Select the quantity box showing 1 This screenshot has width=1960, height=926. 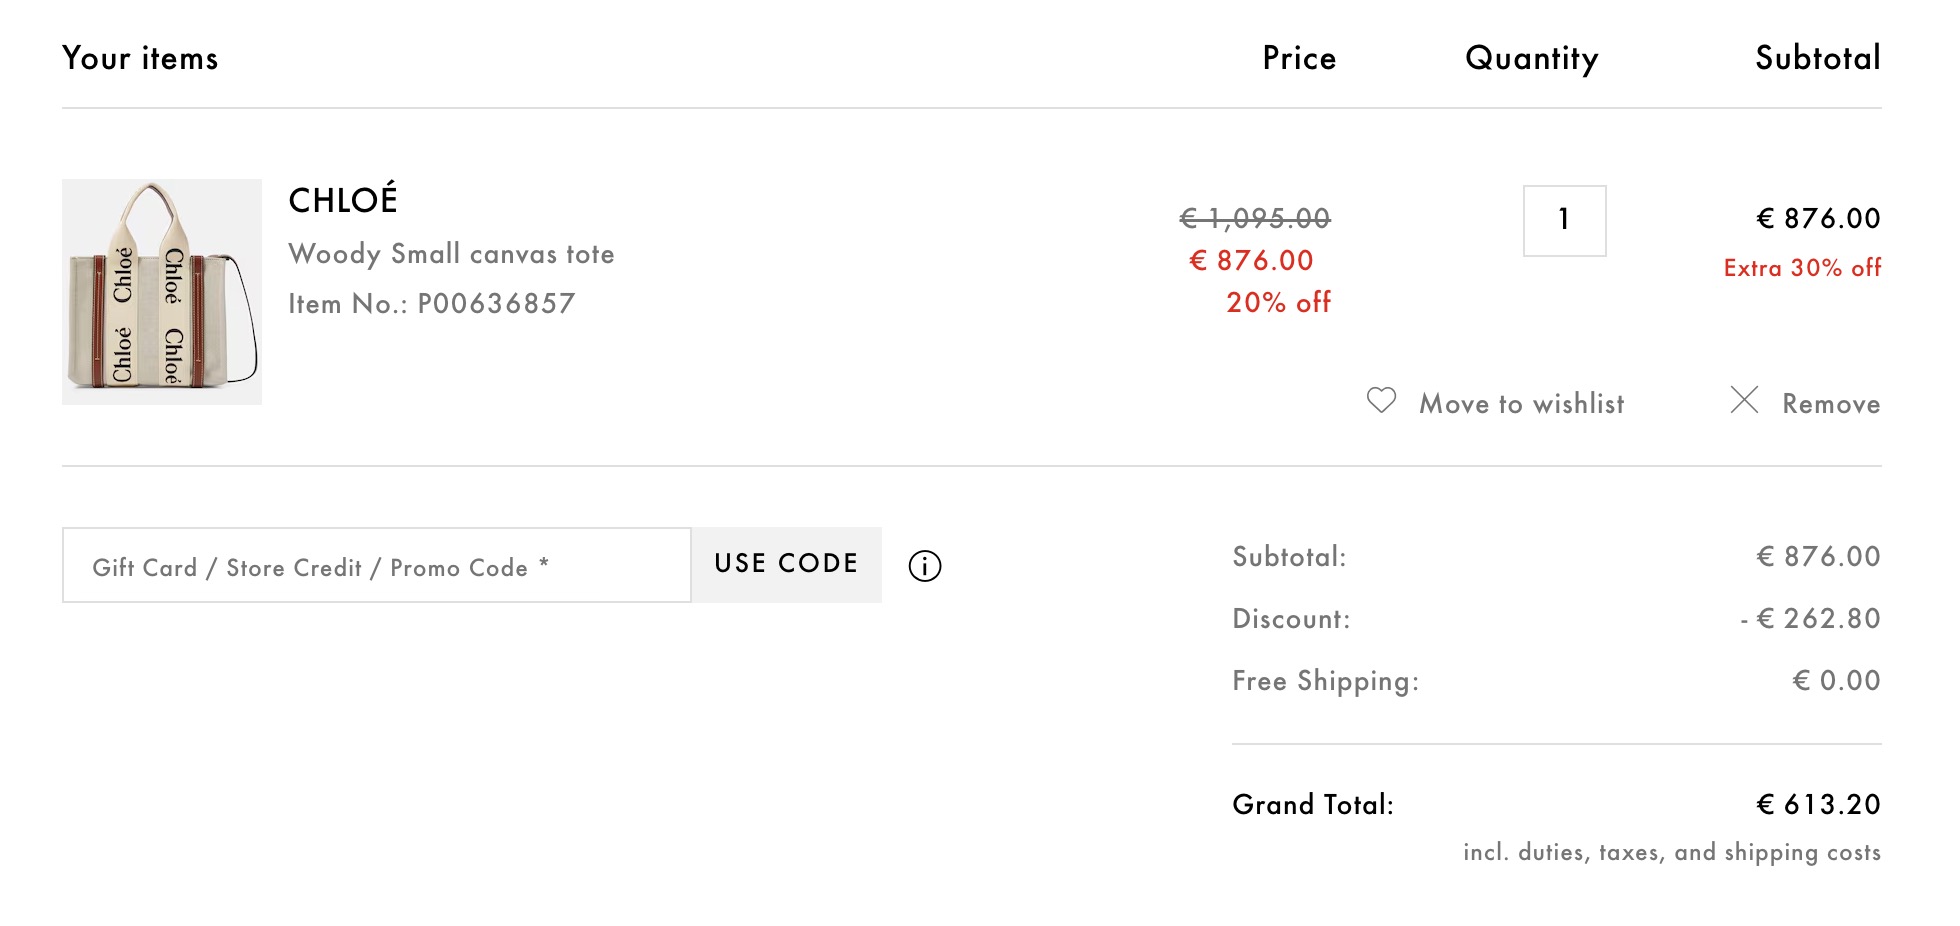coord(1564,221)
